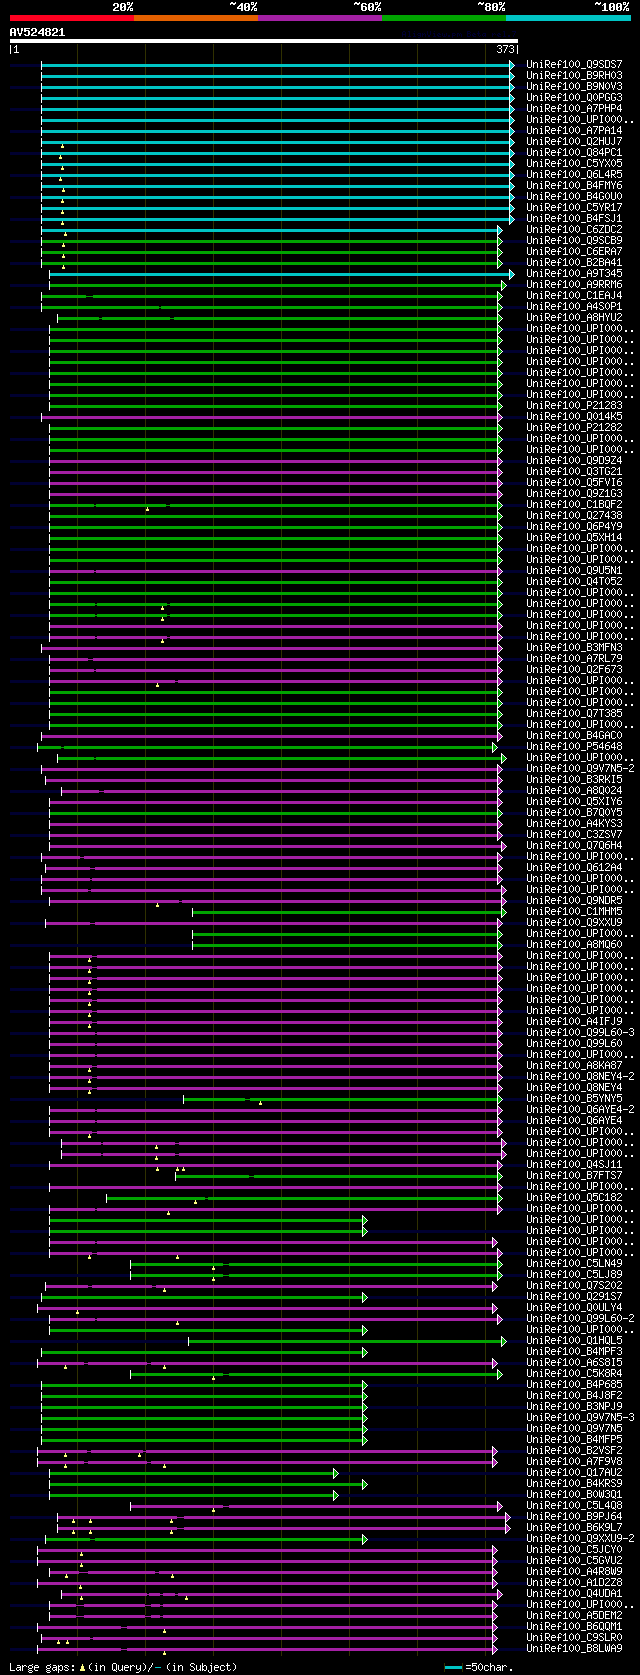
Task: Click the UniRef100_Q17AU2 label
Action: (574, 1473)
